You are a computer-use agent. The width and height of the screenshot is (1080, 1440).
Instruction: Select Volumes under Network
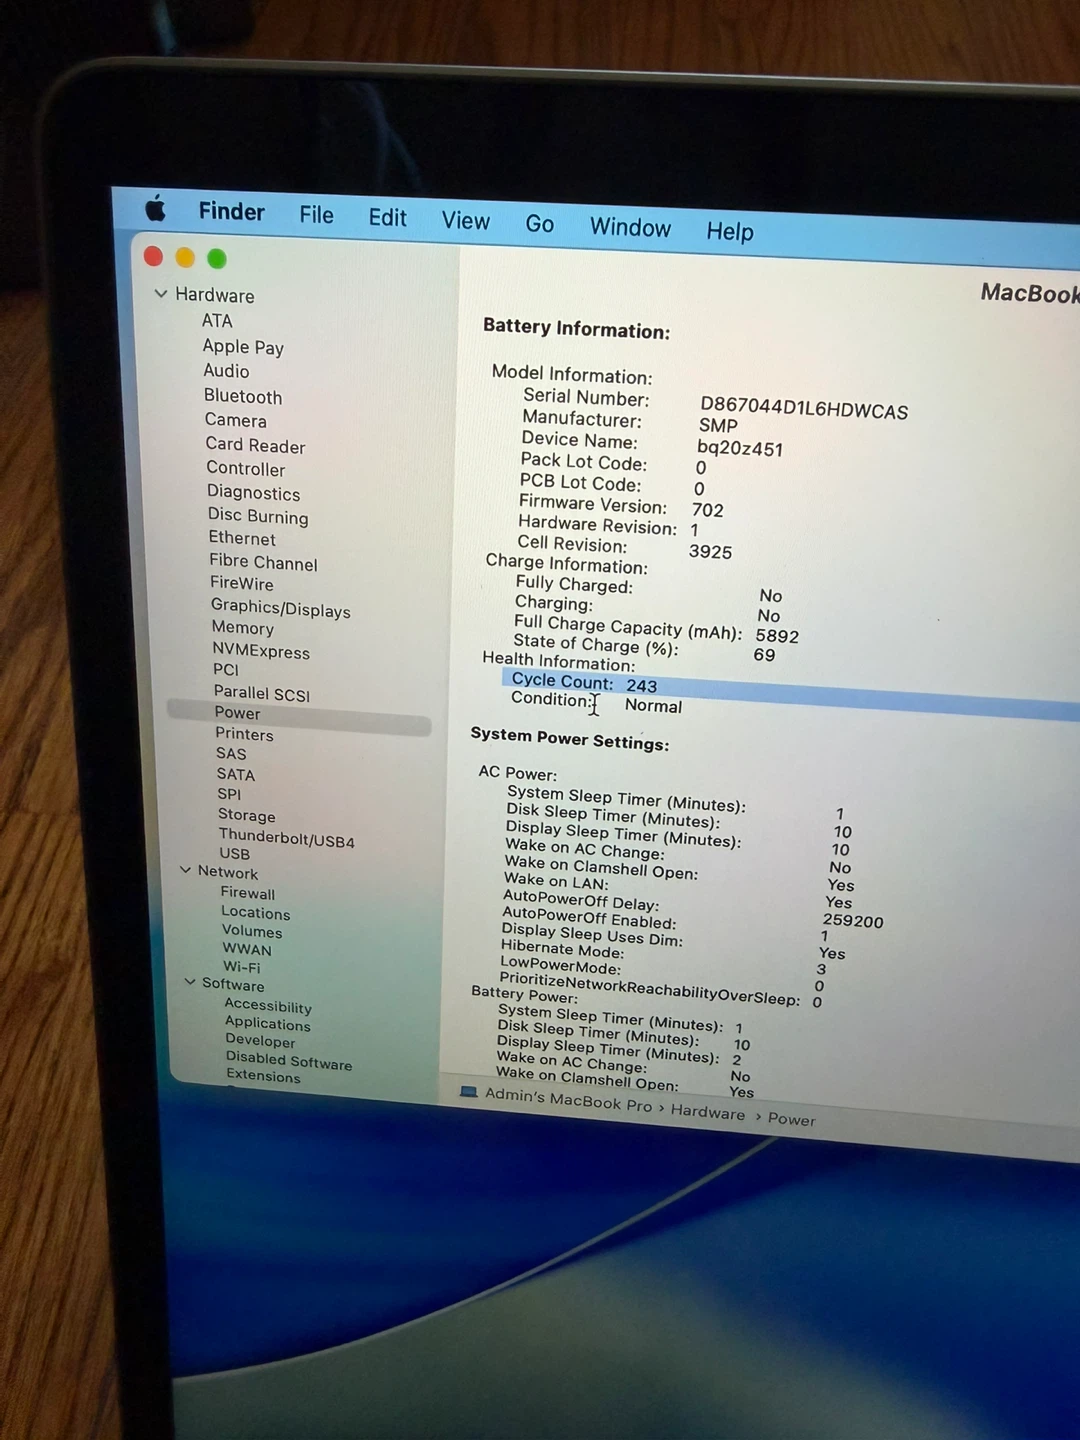(252, 931)
